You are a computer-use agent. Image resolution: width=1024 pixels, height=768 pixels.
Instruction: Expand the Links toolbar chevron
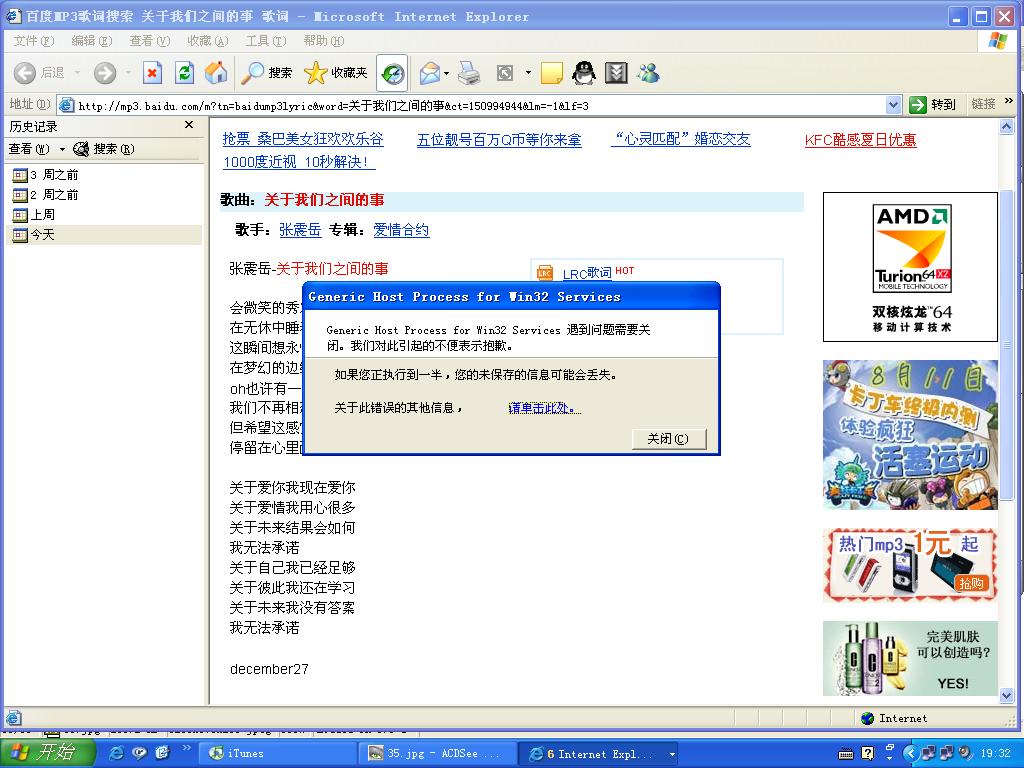[1009, 101]
